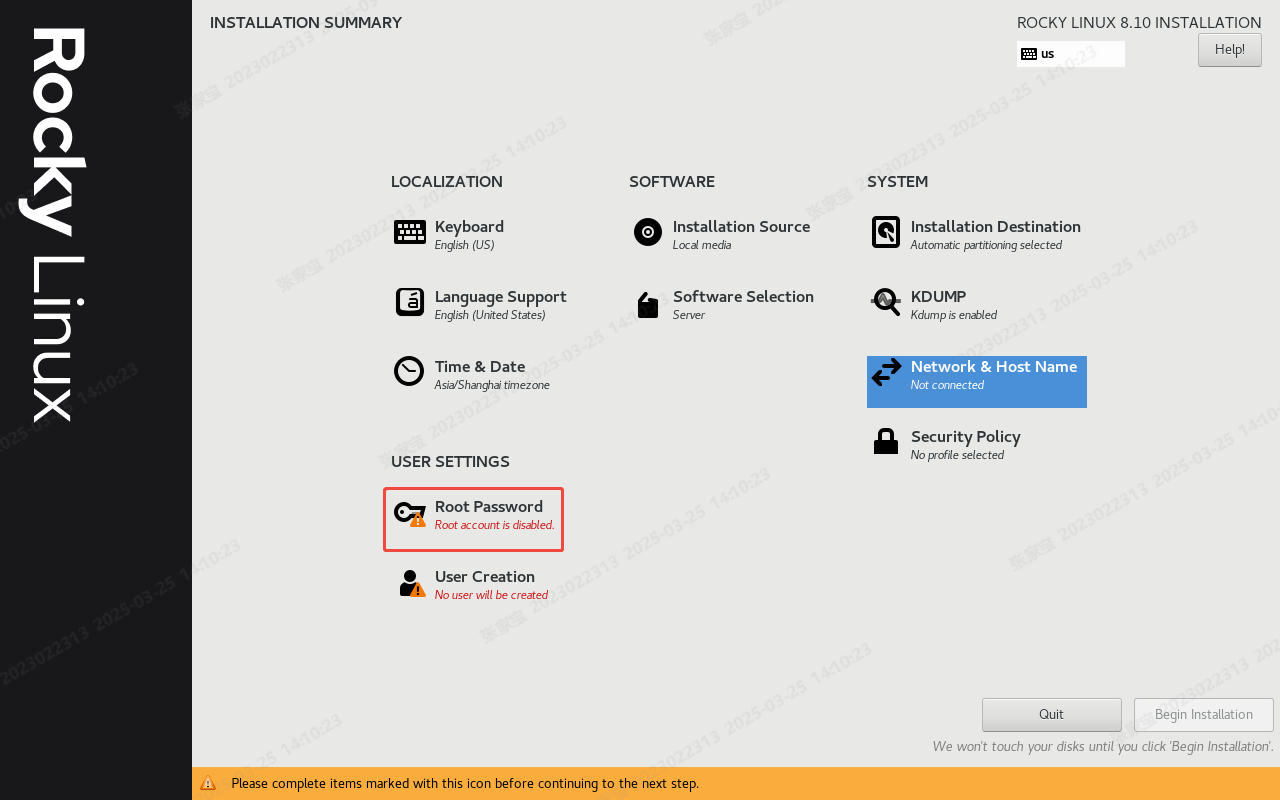Open Security Policy lock icon
Image resolution: width=1280 pixels, height=800 pixels.
pos(886,441)
